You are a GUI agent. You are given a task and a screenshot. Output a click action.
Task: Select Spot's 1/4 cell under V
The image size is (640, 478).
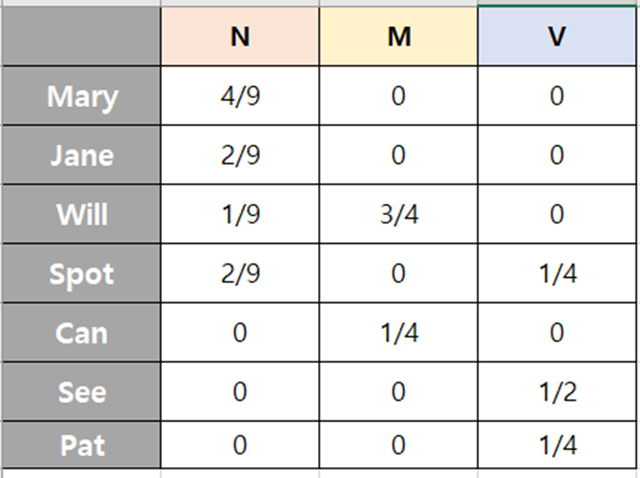point(557,274)
